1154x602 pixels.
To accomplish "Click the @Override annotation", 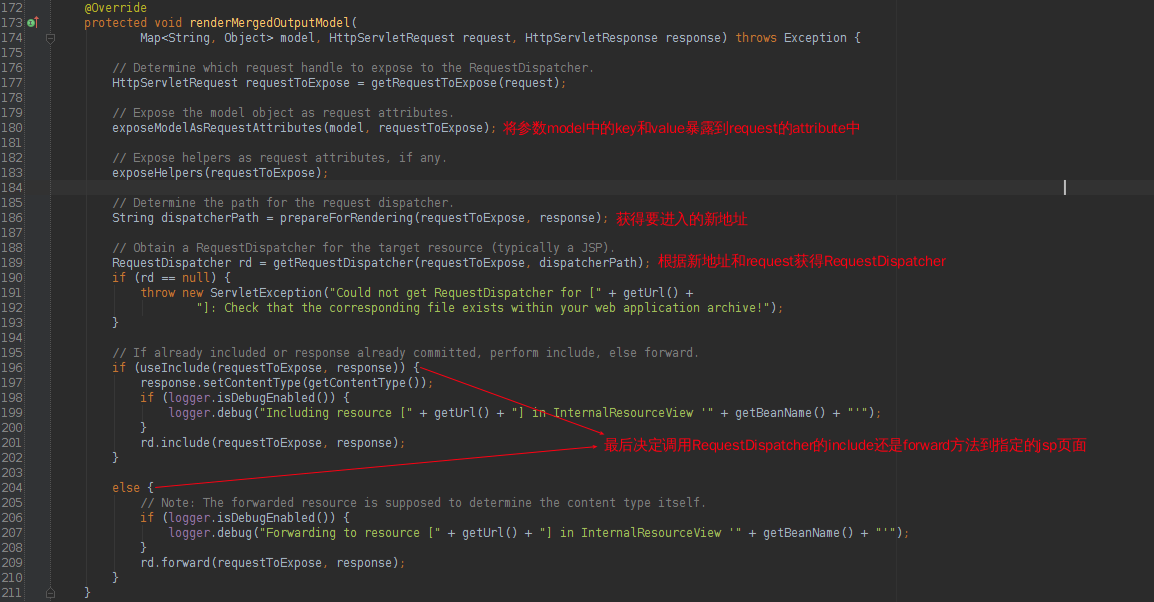I will (116, 8).
